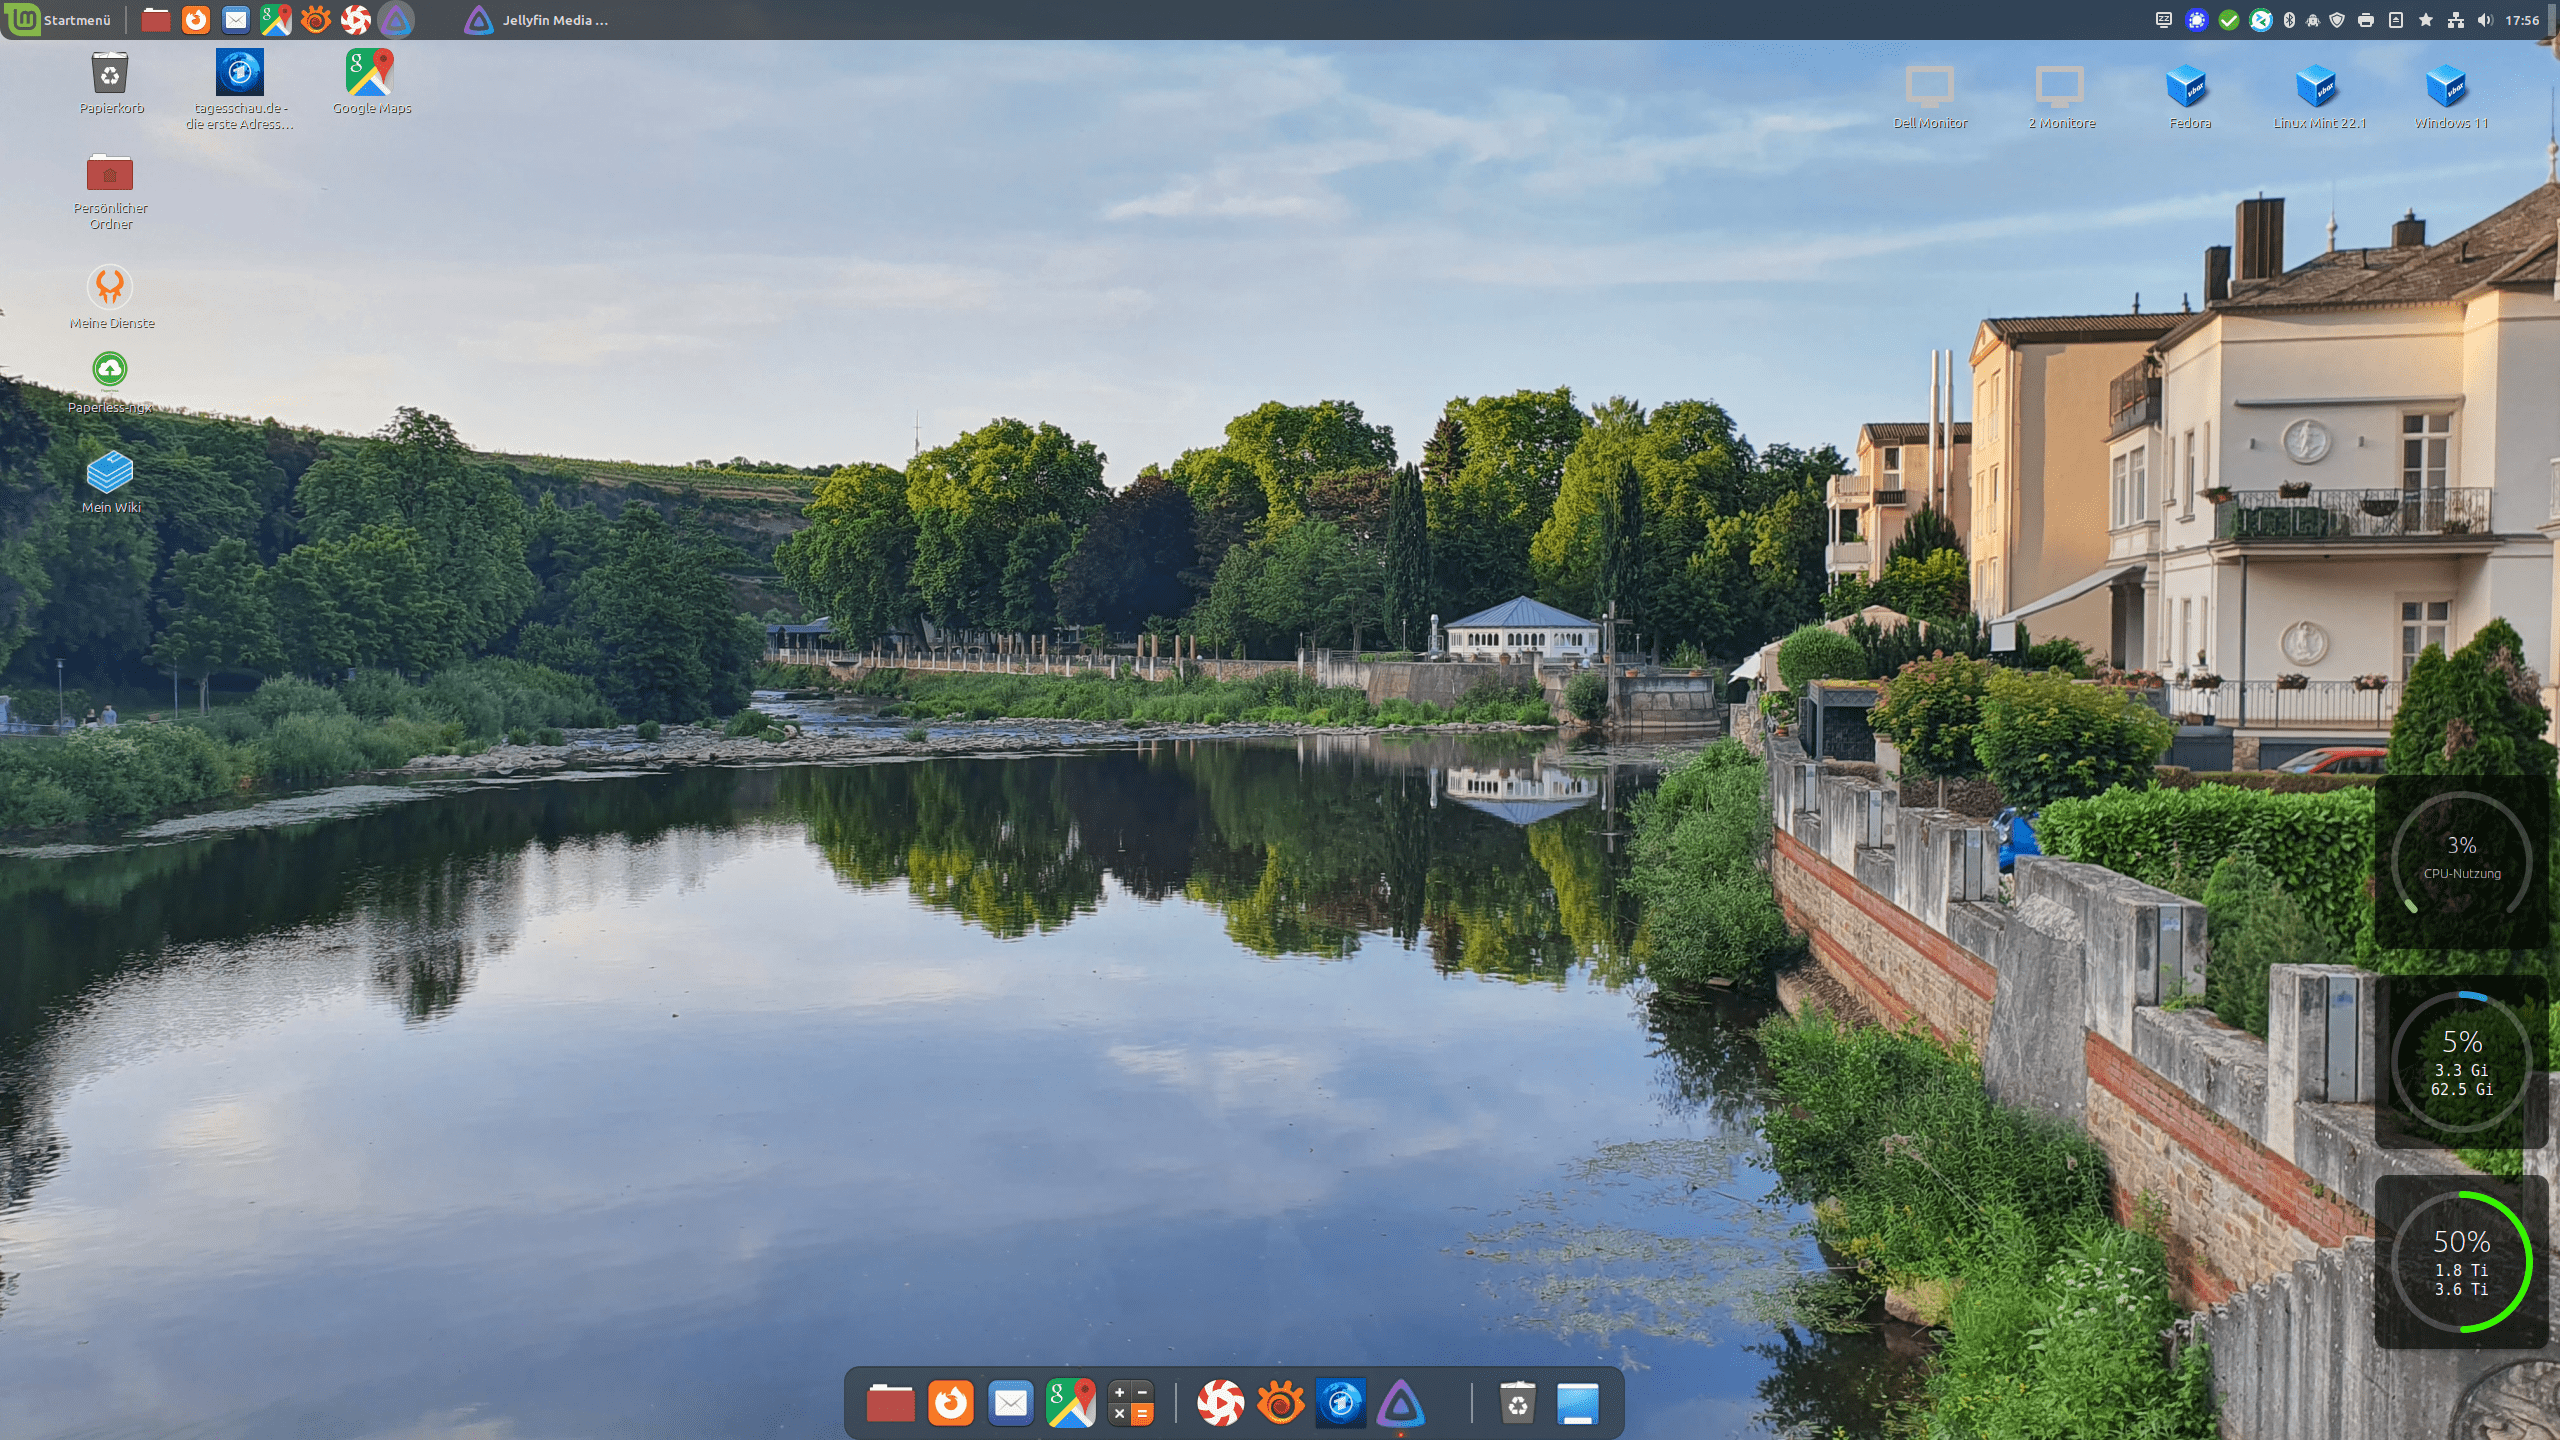This screenshot has height=1440, width=2560.
Task: Open the Tagesschau app from the dock
Action: tap(1342, 1403)
